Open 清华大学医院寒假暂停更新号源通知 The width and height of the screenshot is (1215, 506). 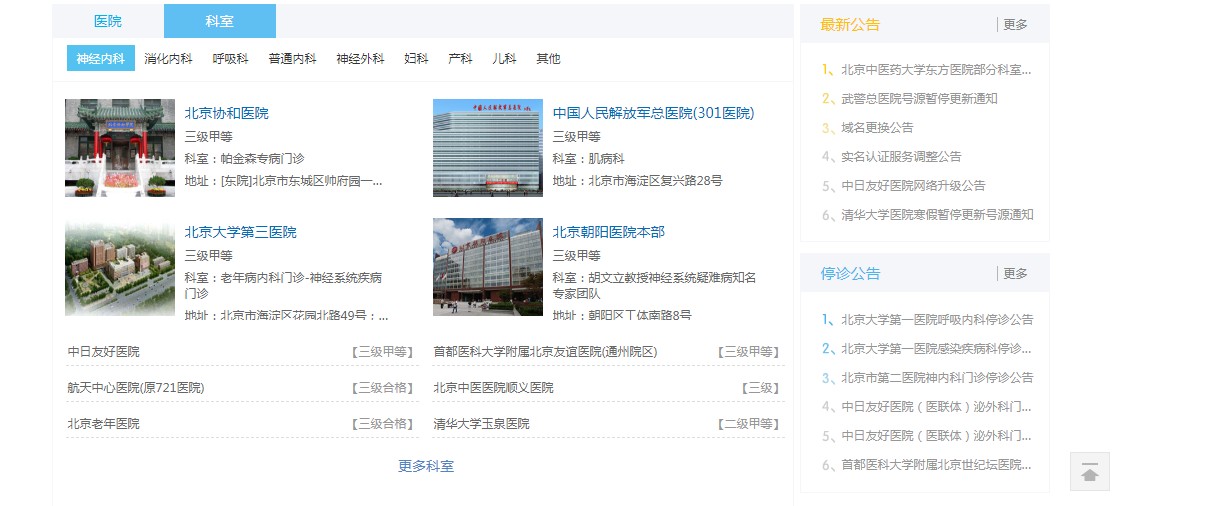(x=937, y=215)
